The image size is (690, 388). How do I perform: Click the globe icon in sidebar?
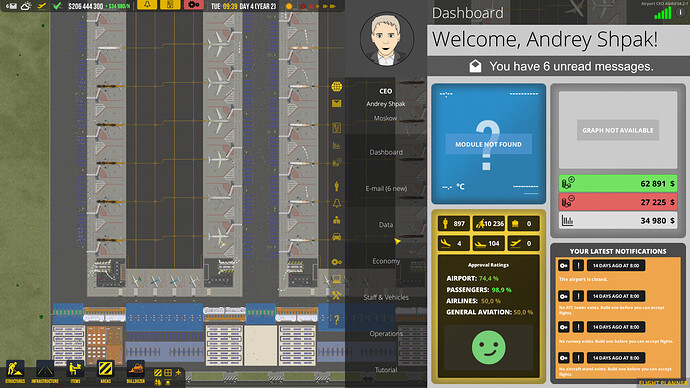pyautogui.click(x=337, y=87)
